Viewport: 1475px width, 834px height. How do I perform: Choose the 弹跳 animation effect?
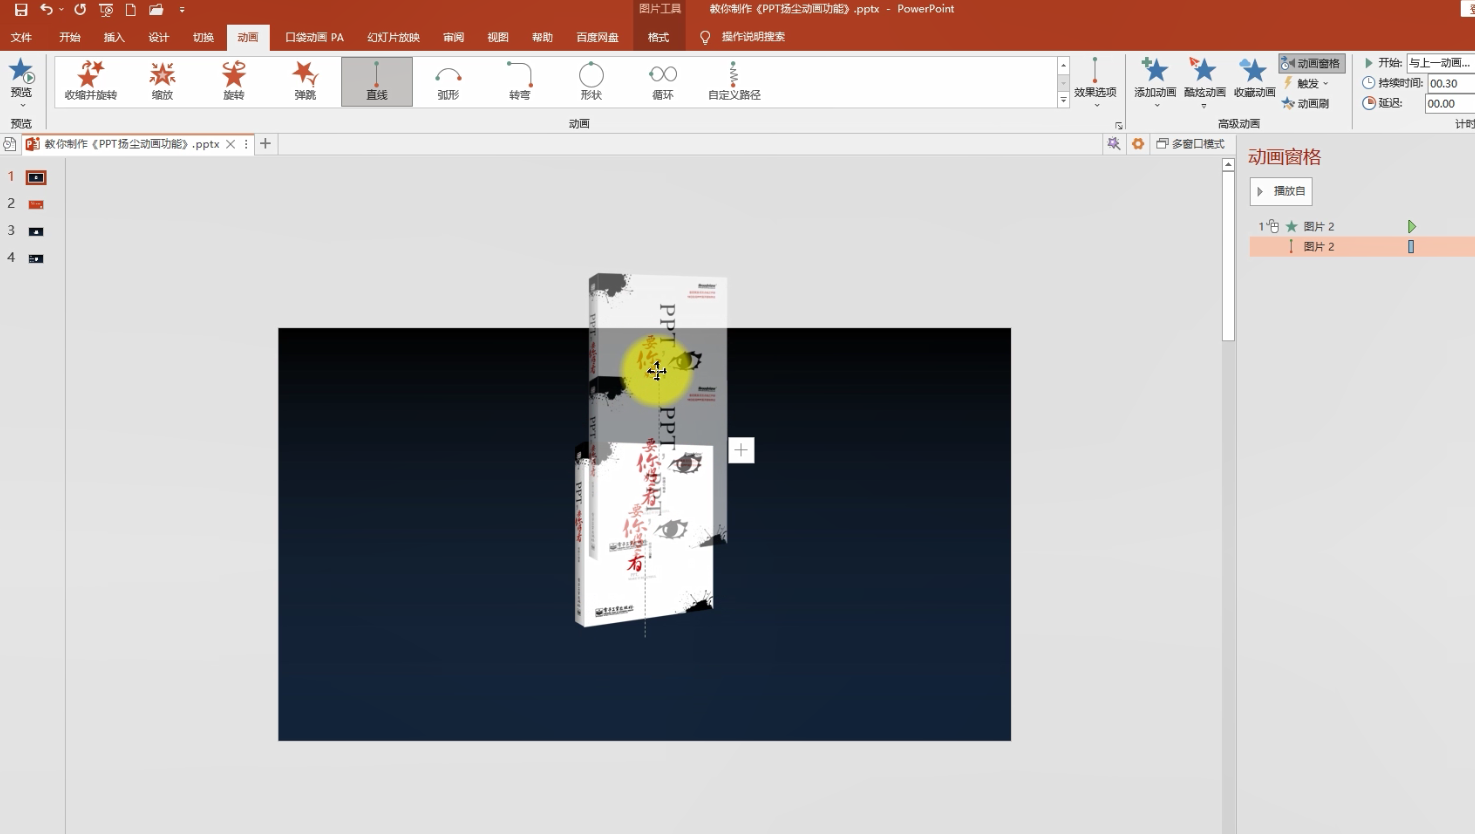[305, 81]
